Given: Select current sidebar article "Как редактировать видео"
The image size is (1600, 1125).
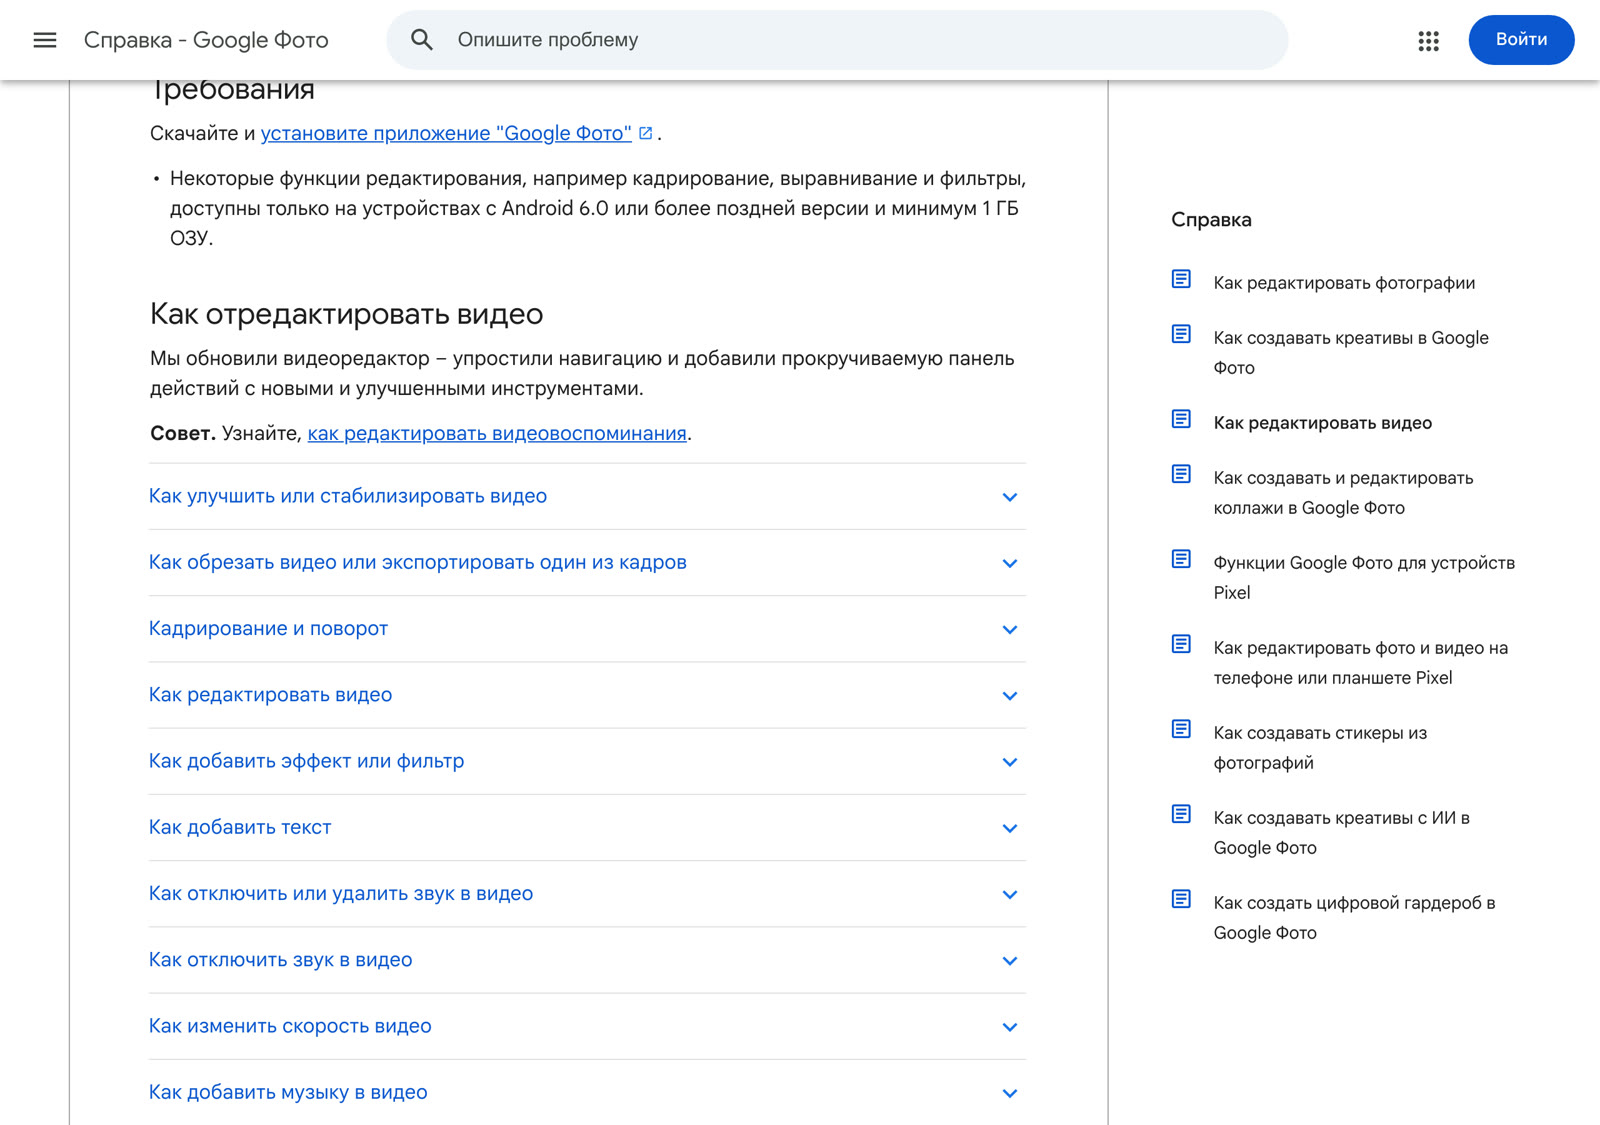Looking at the screenshot, I should [x=1323, y=423].
